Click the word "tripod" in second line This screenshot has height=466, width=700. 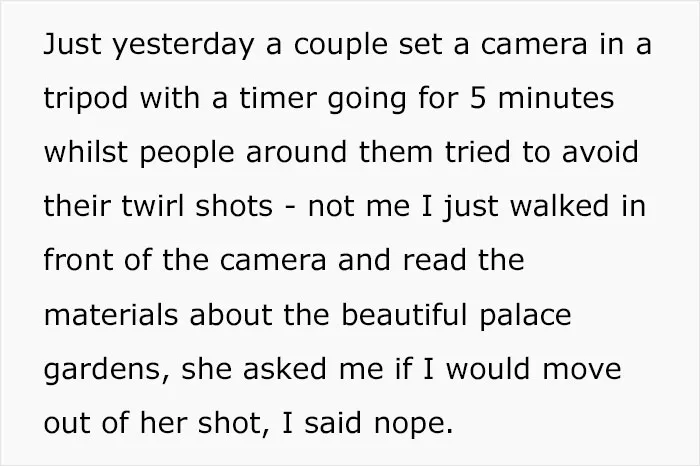click(x=86, y=100)
